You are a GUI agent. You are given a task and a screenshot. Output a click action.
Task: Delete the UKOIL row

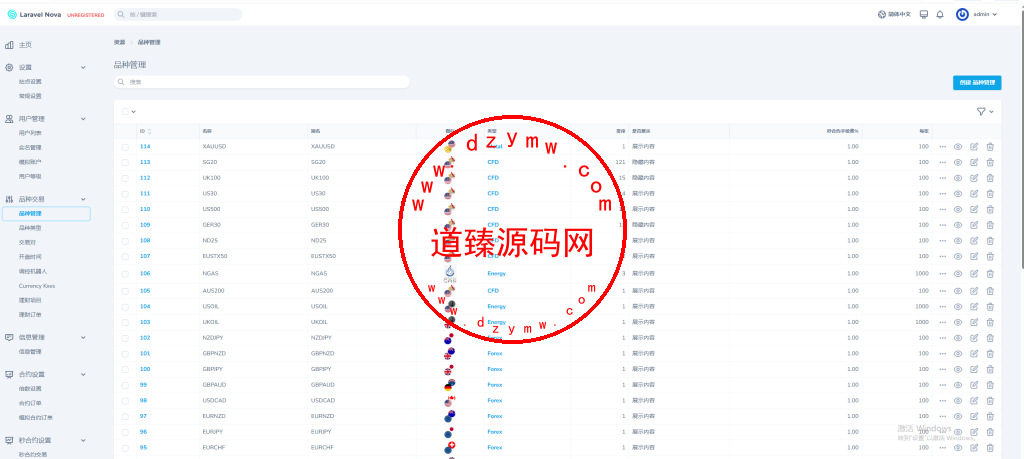[990, 322]
